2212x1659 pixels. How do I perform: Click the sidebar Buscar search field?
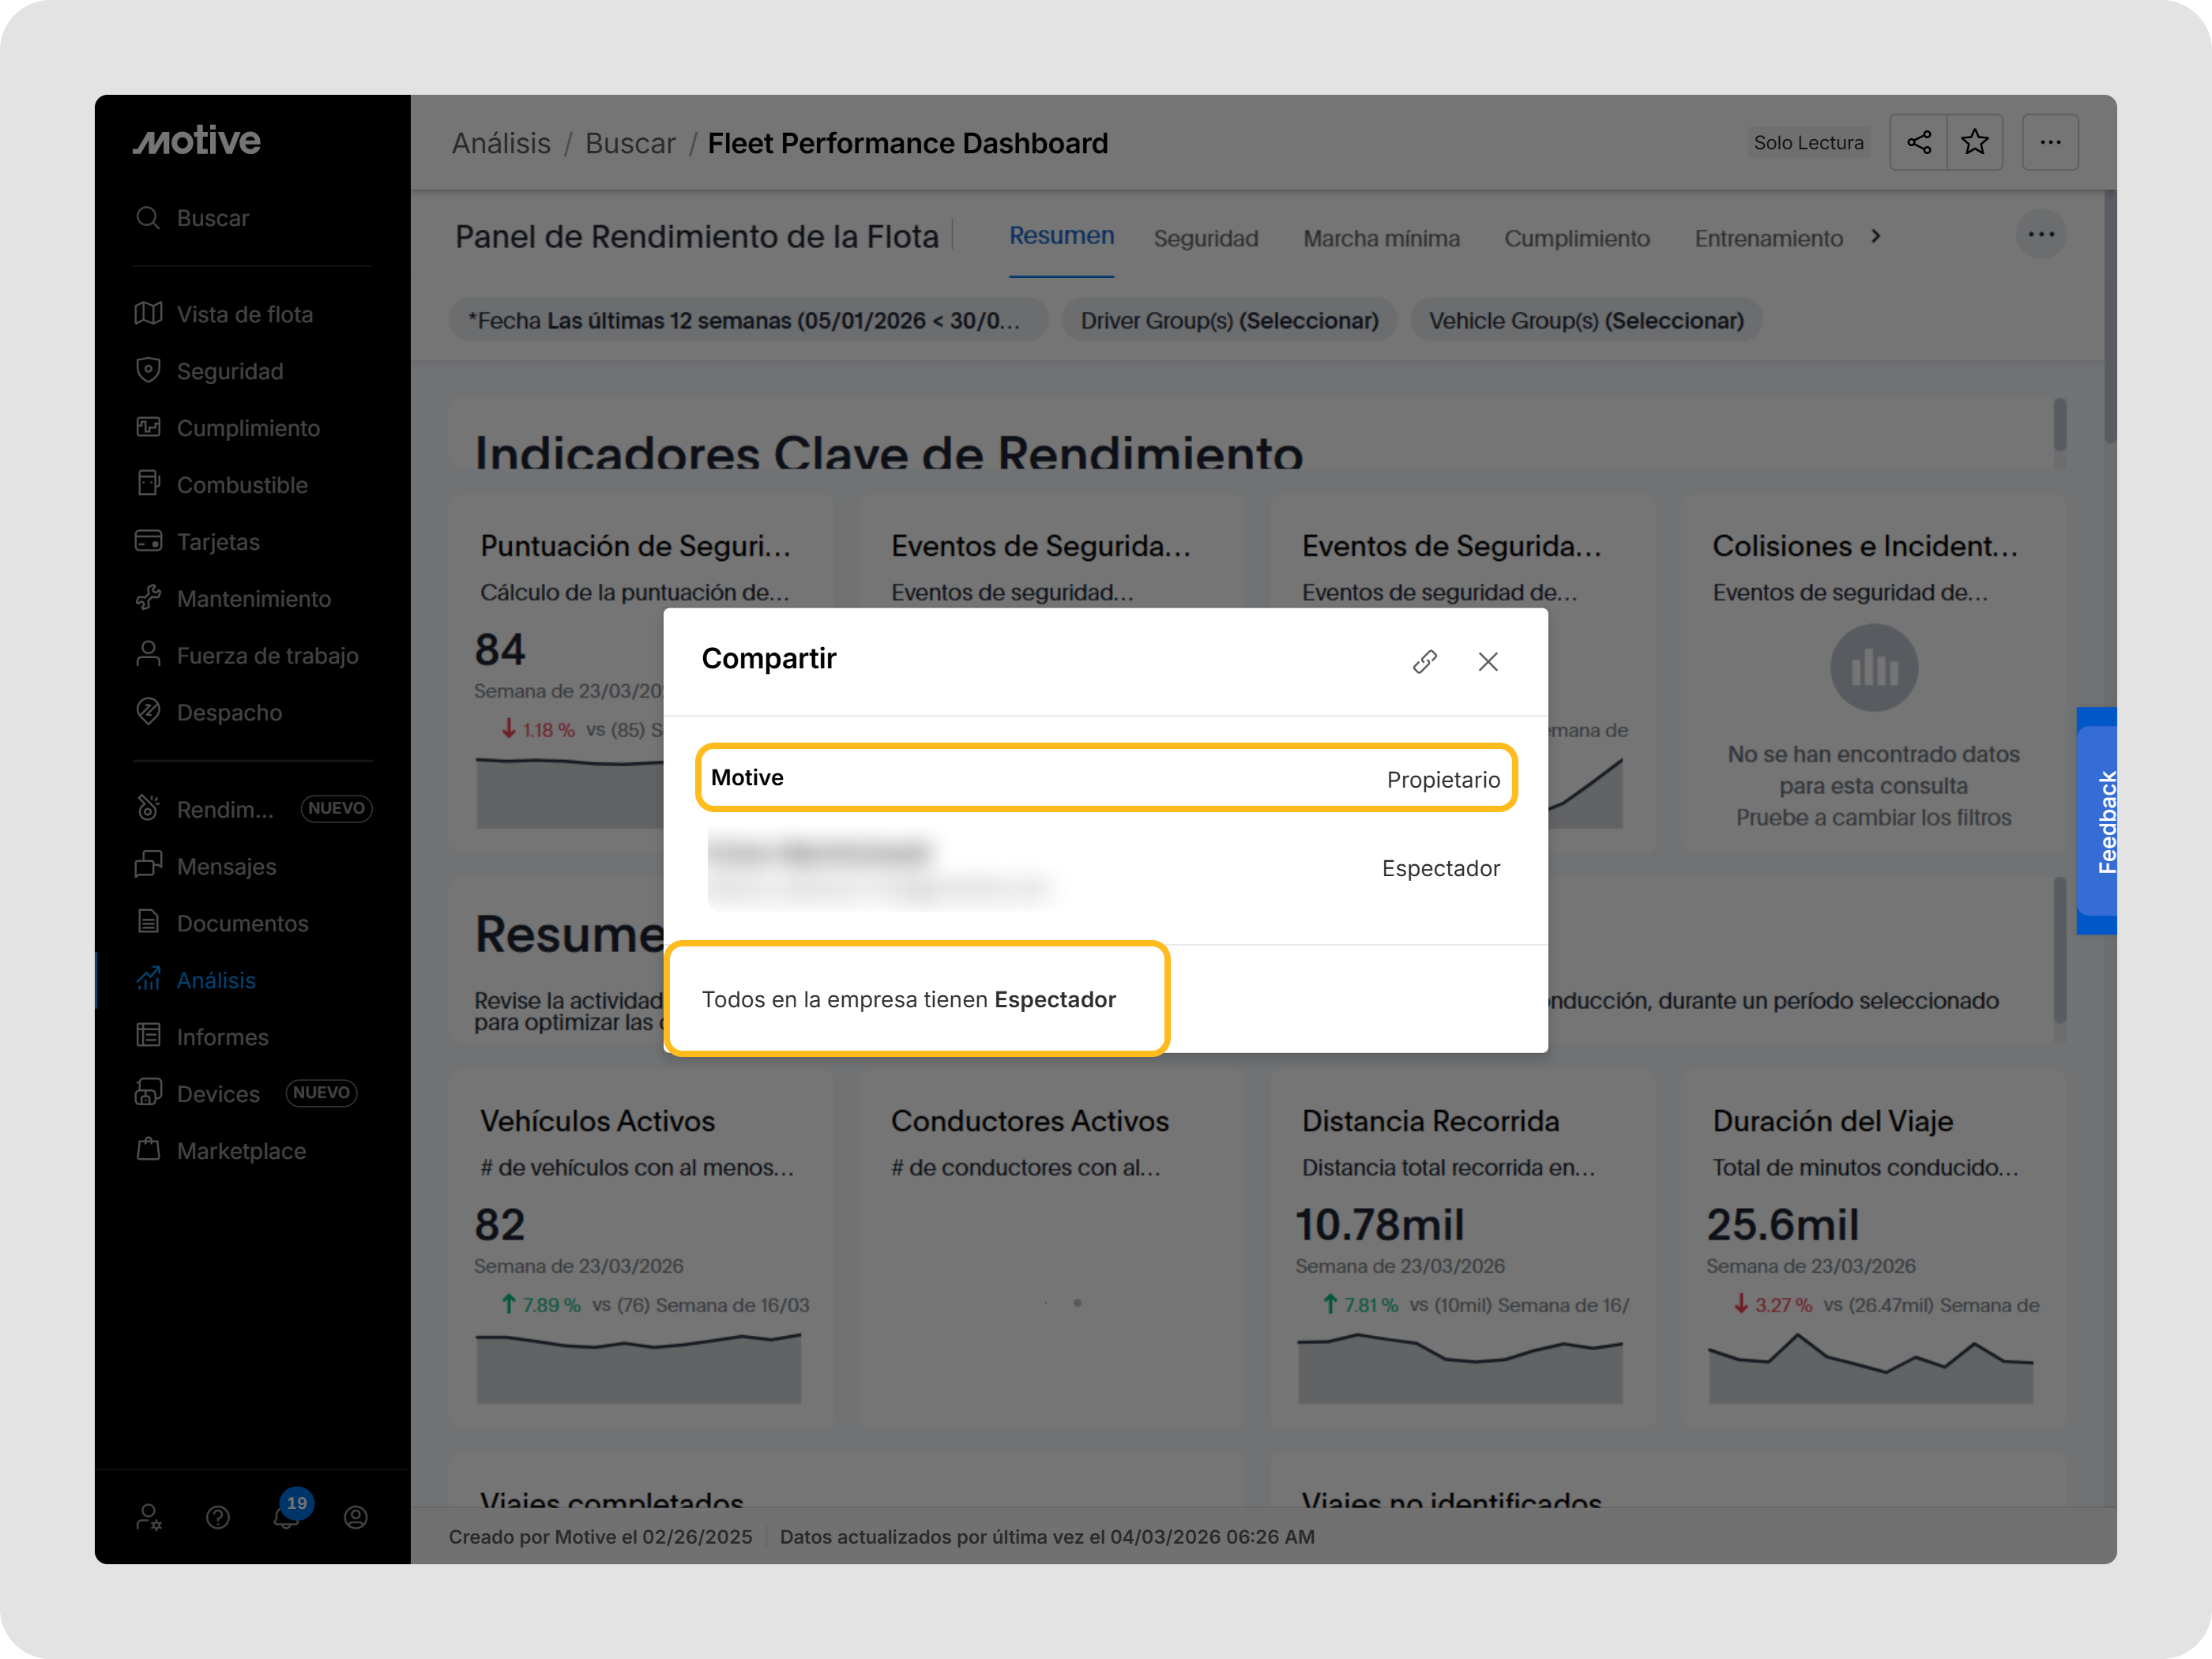tap(213, 218)
